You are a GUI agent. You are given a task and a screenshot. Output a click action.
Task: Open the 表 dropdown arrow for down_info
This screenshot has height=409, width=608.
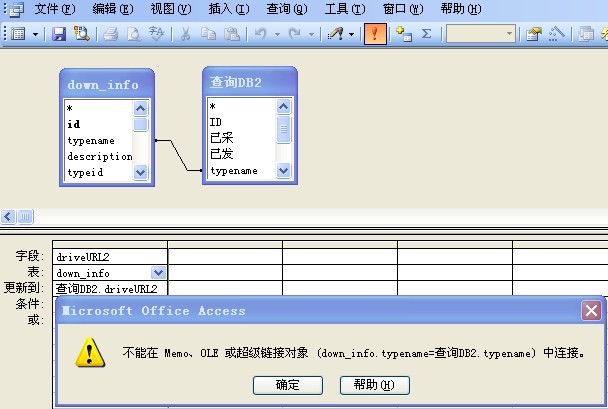click(x=158, y=273)
